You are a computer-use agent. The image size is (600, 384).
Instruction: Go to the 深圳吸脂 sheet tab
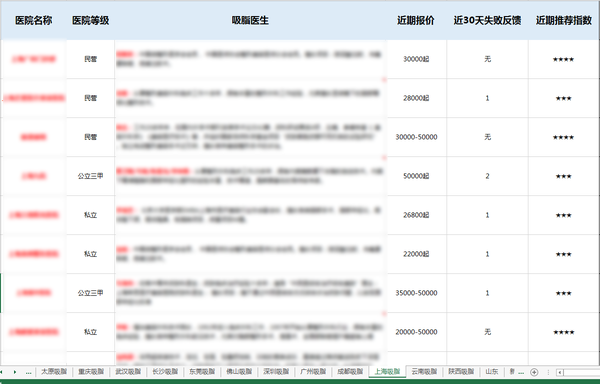pos(276,371)
